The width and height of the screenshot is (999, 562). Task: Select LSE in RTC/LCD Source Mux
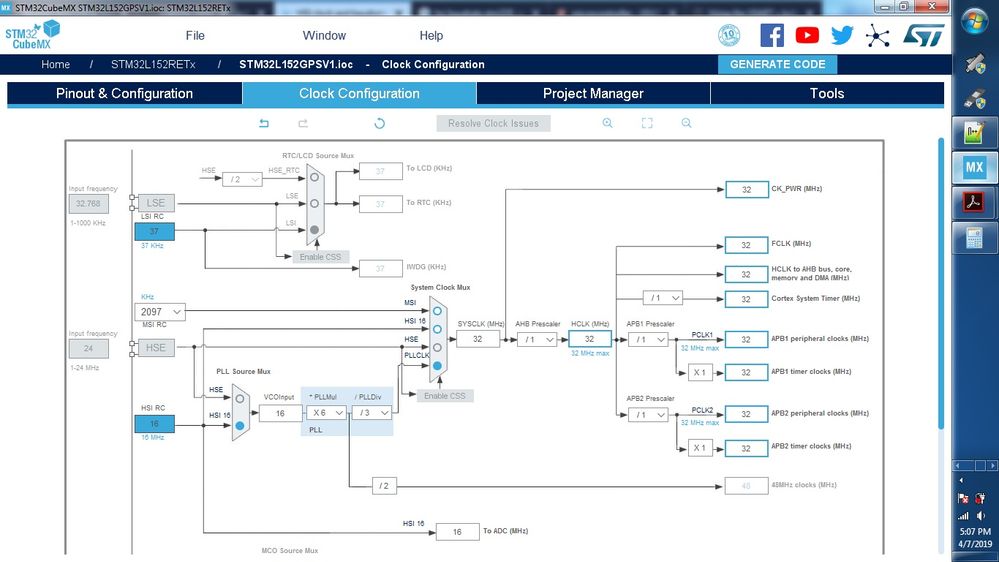314,204
